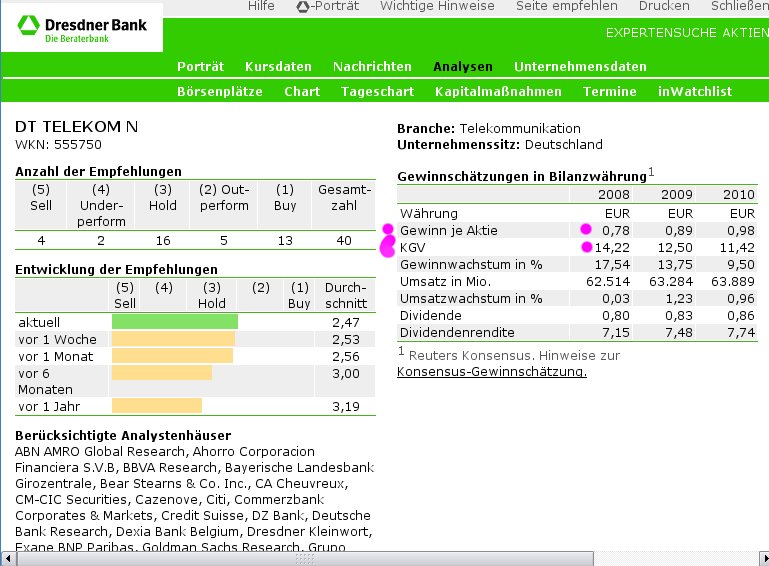The height and width of the screenshot is (566, 769).
Task: Click the Sell count 4
Action: pos(41,240)
